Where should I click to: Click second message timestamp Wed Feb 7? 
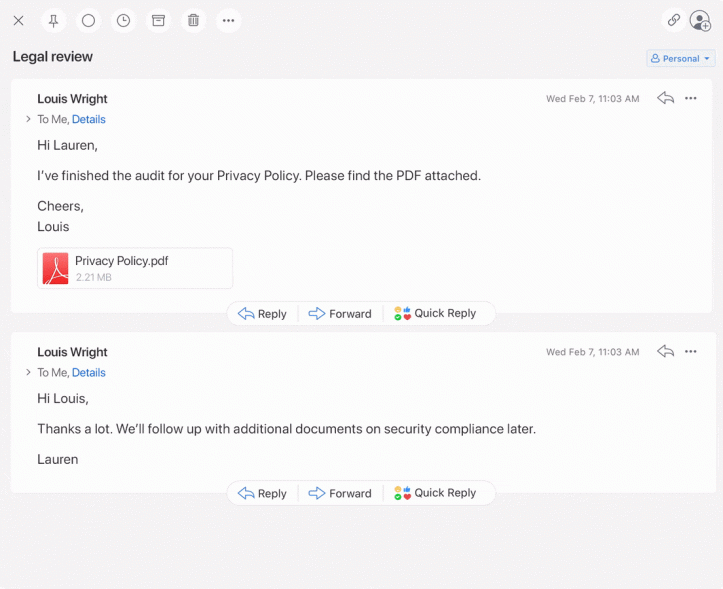pyautogui.click(x=593, y=352)
